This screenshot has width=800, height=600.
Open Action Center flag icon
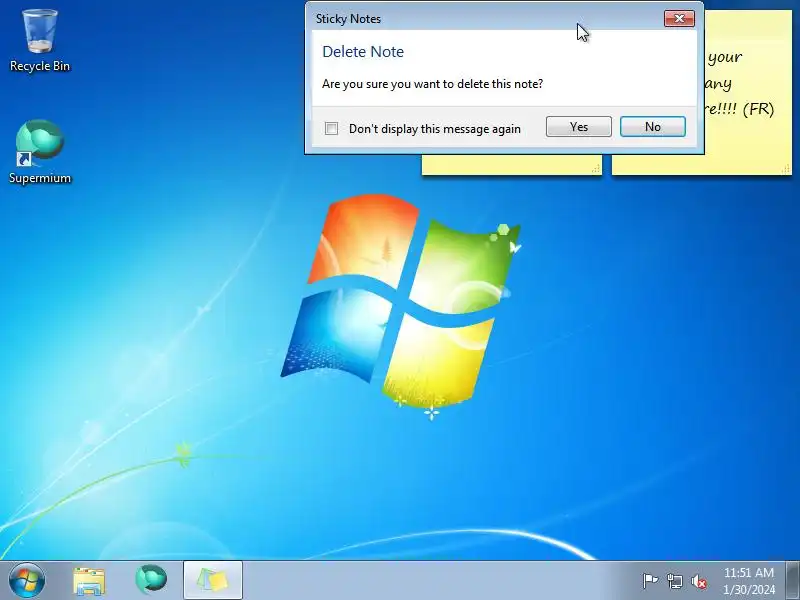click(x=650, y=581)
